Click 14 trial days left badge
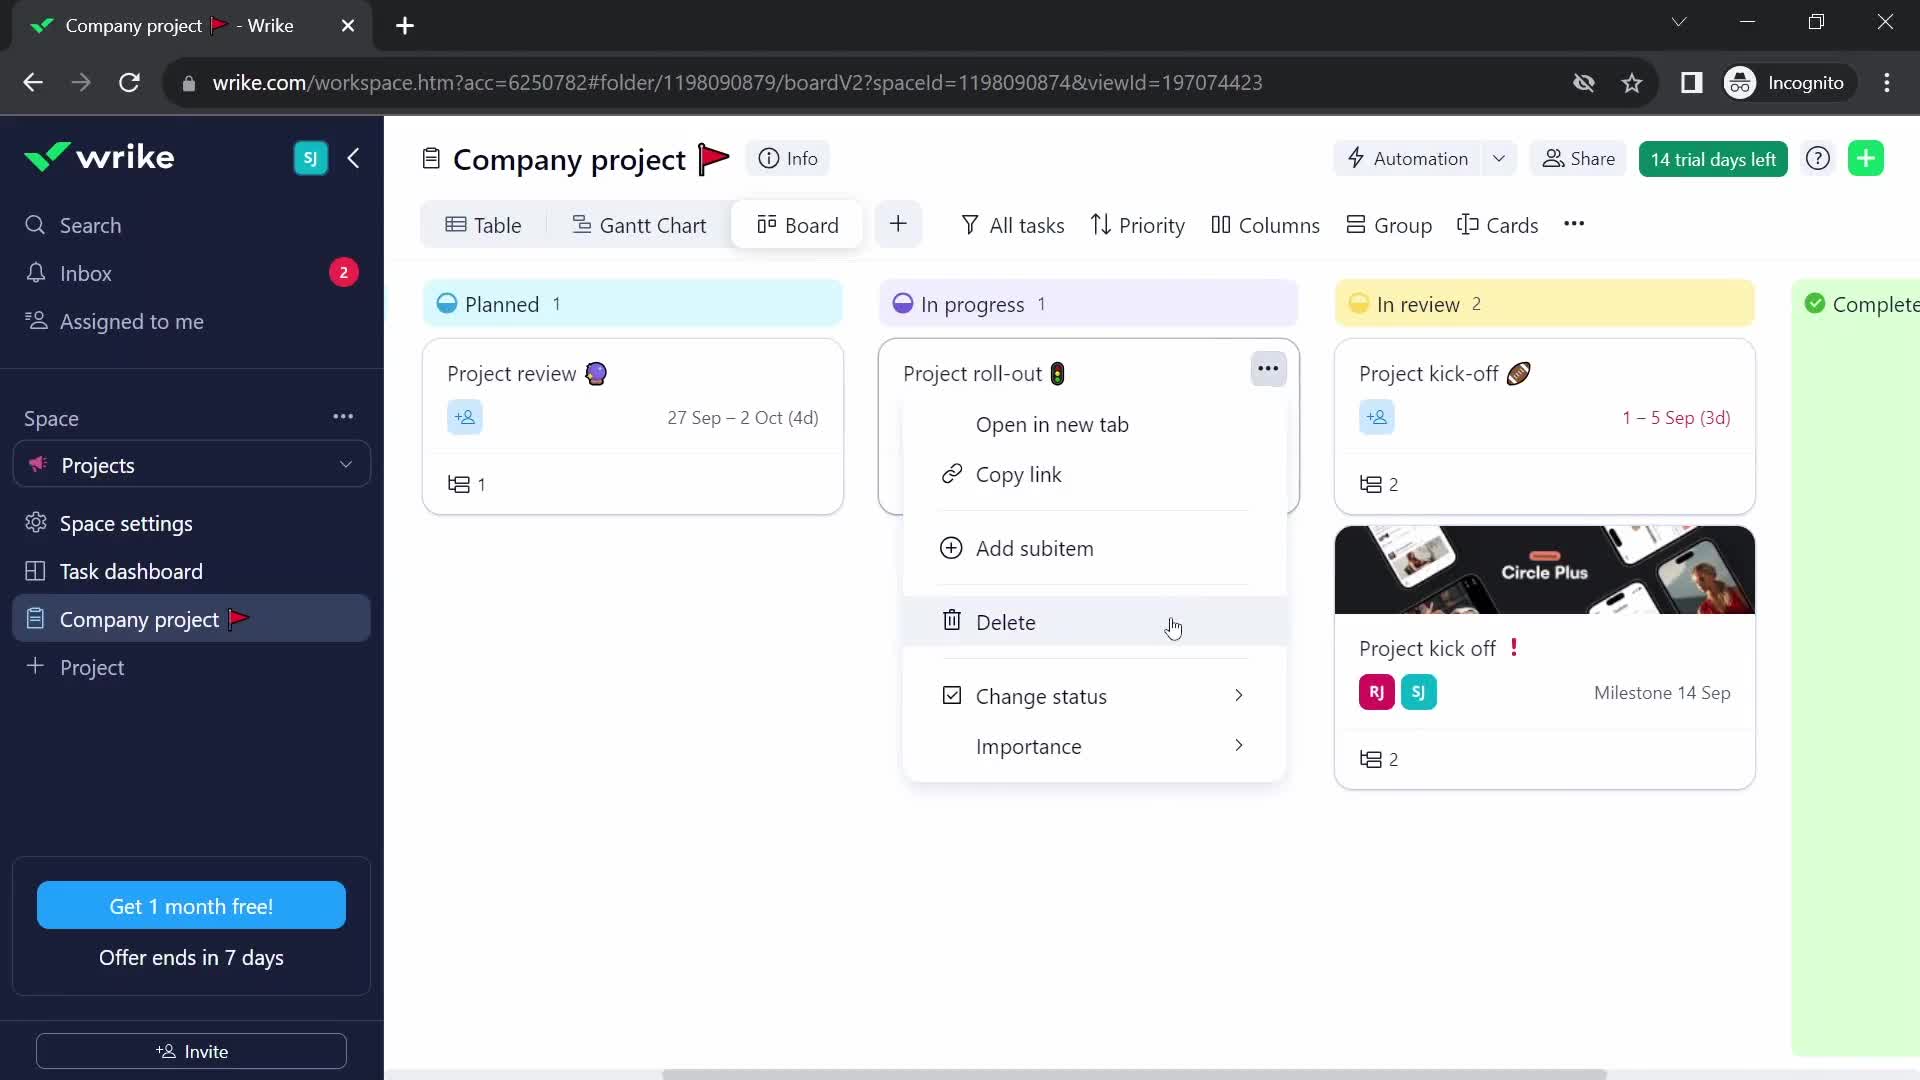Image resolution: width=1920 pixels, height=1080 pixels. point(1713,159)
